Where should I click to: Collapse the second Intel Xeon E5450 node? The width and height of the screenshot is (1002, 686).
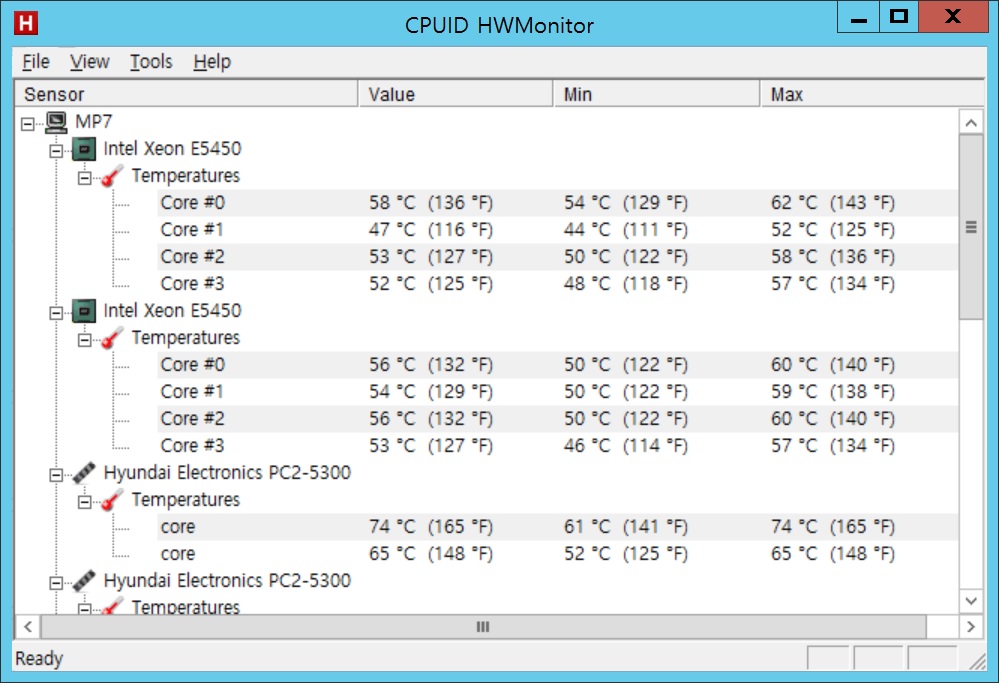pos(56,312)
